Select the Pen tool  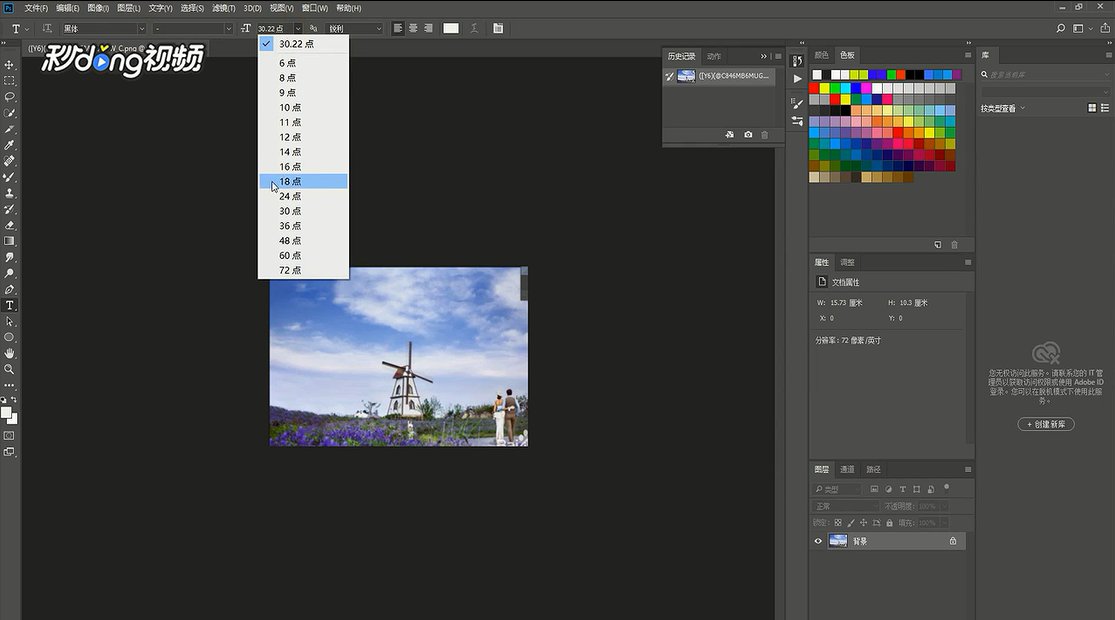pyautogui.click(x=9, y=289)
